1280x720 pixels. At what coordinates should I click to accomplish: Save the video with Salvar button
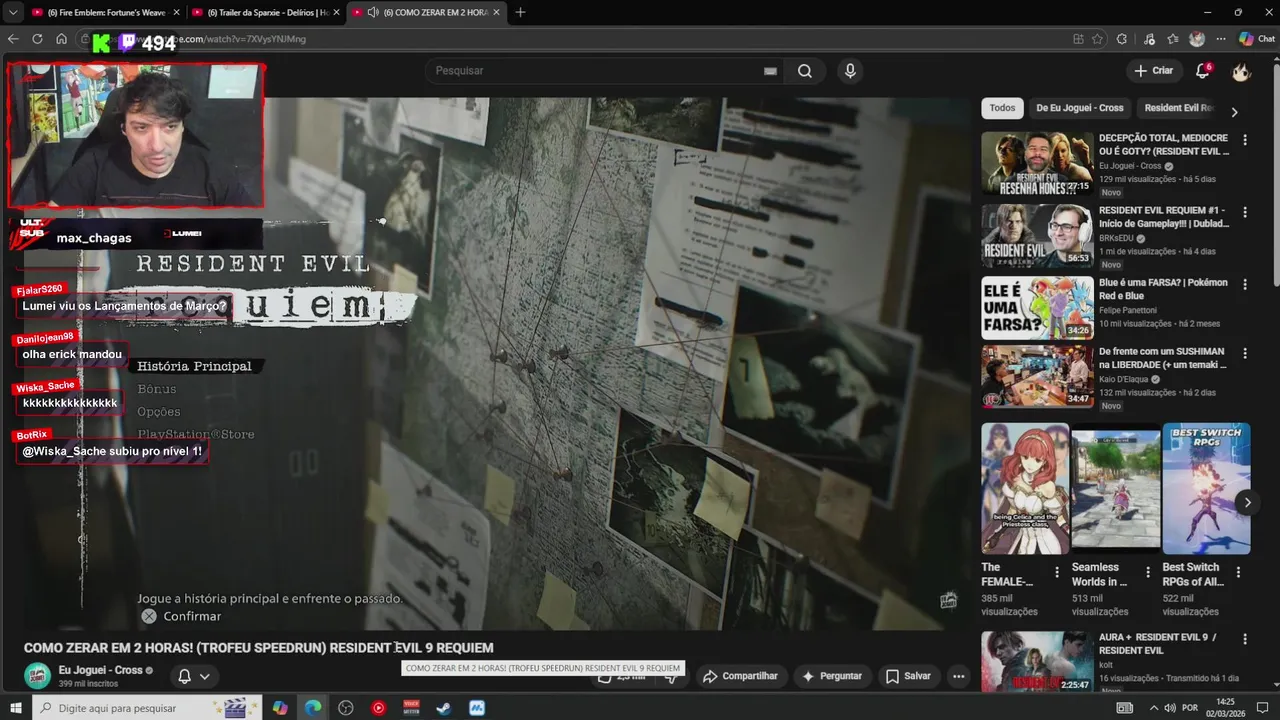click(908, 676)
